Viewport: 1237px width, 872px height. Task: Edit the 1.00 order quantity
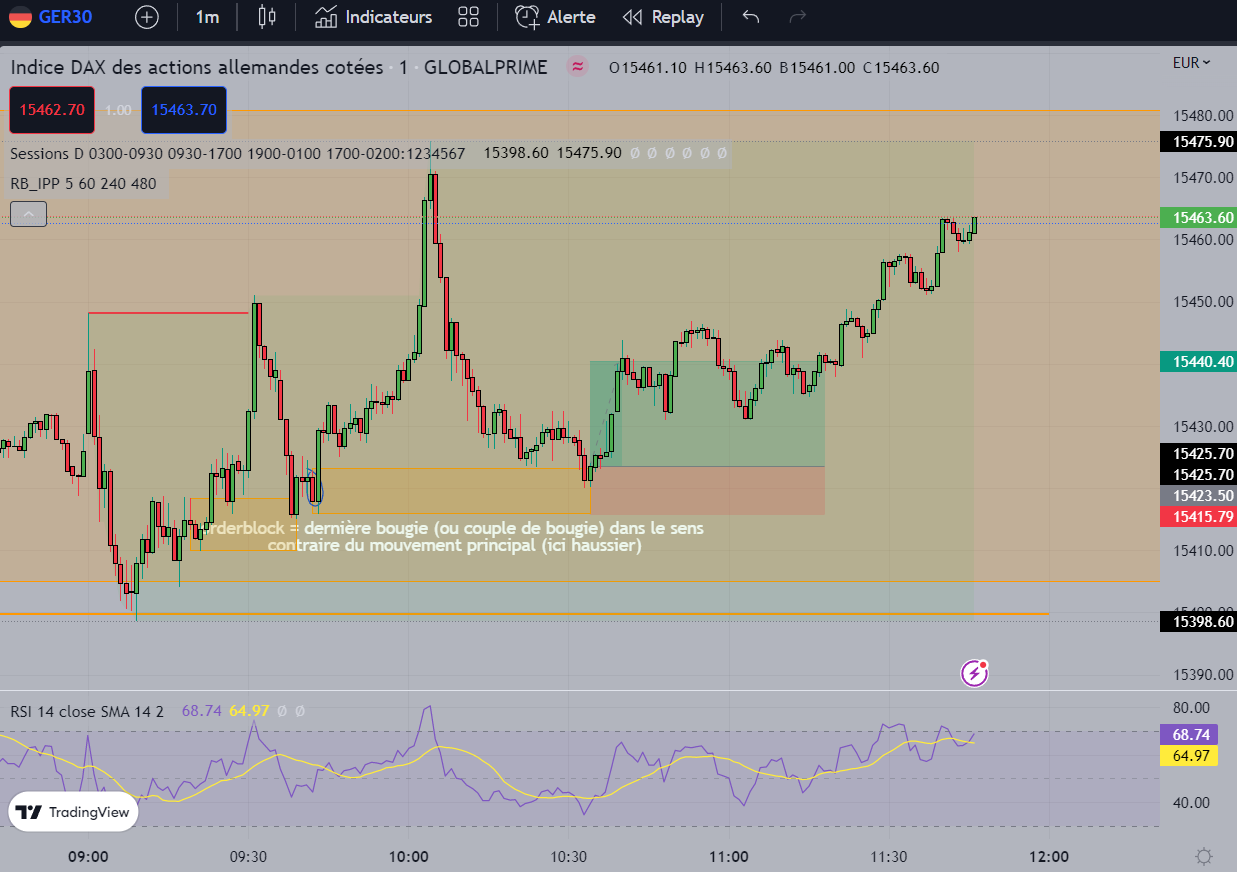tap(118, 110)
